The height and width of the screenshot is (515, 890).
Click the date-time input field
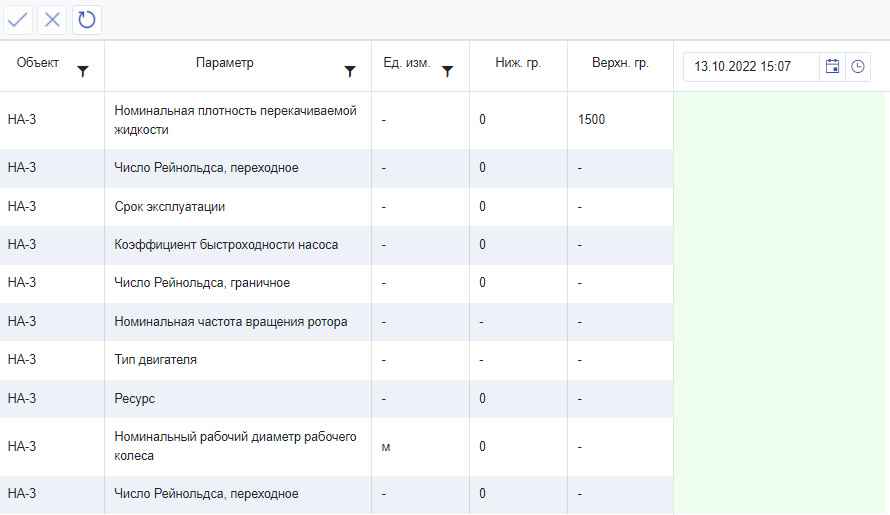pos(750,67)
